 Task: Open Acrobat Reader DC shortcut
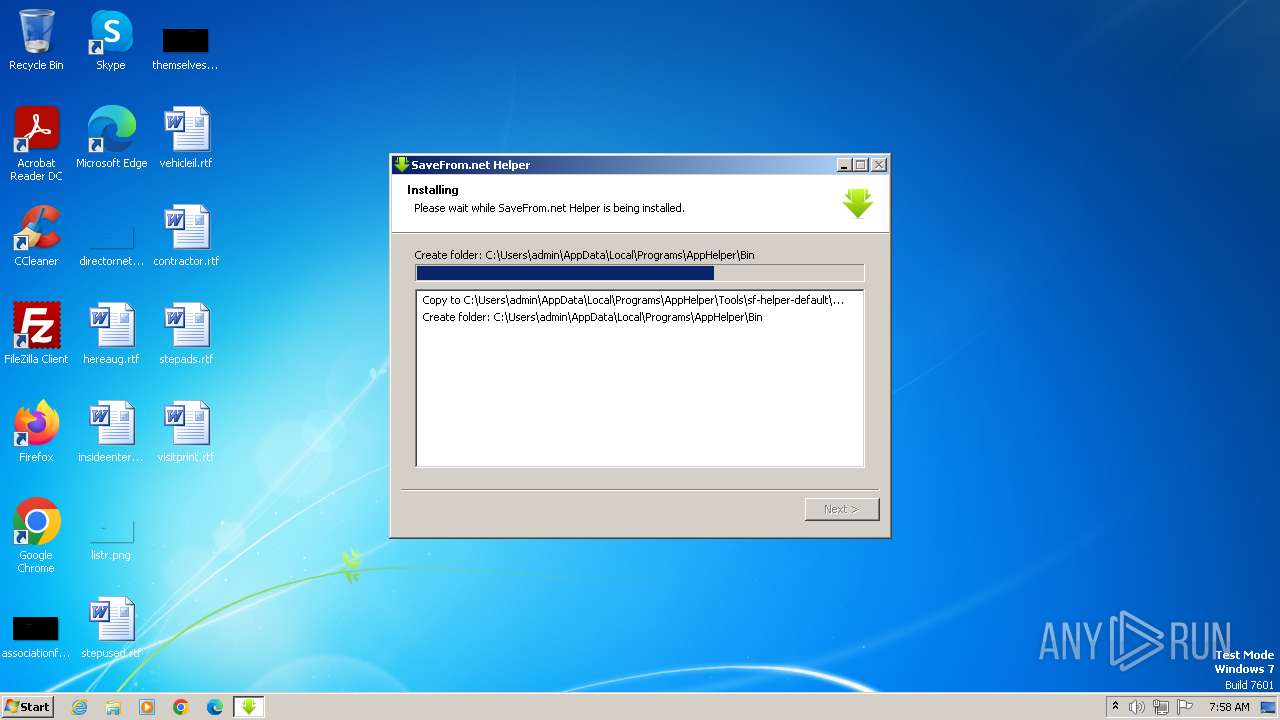36,143
